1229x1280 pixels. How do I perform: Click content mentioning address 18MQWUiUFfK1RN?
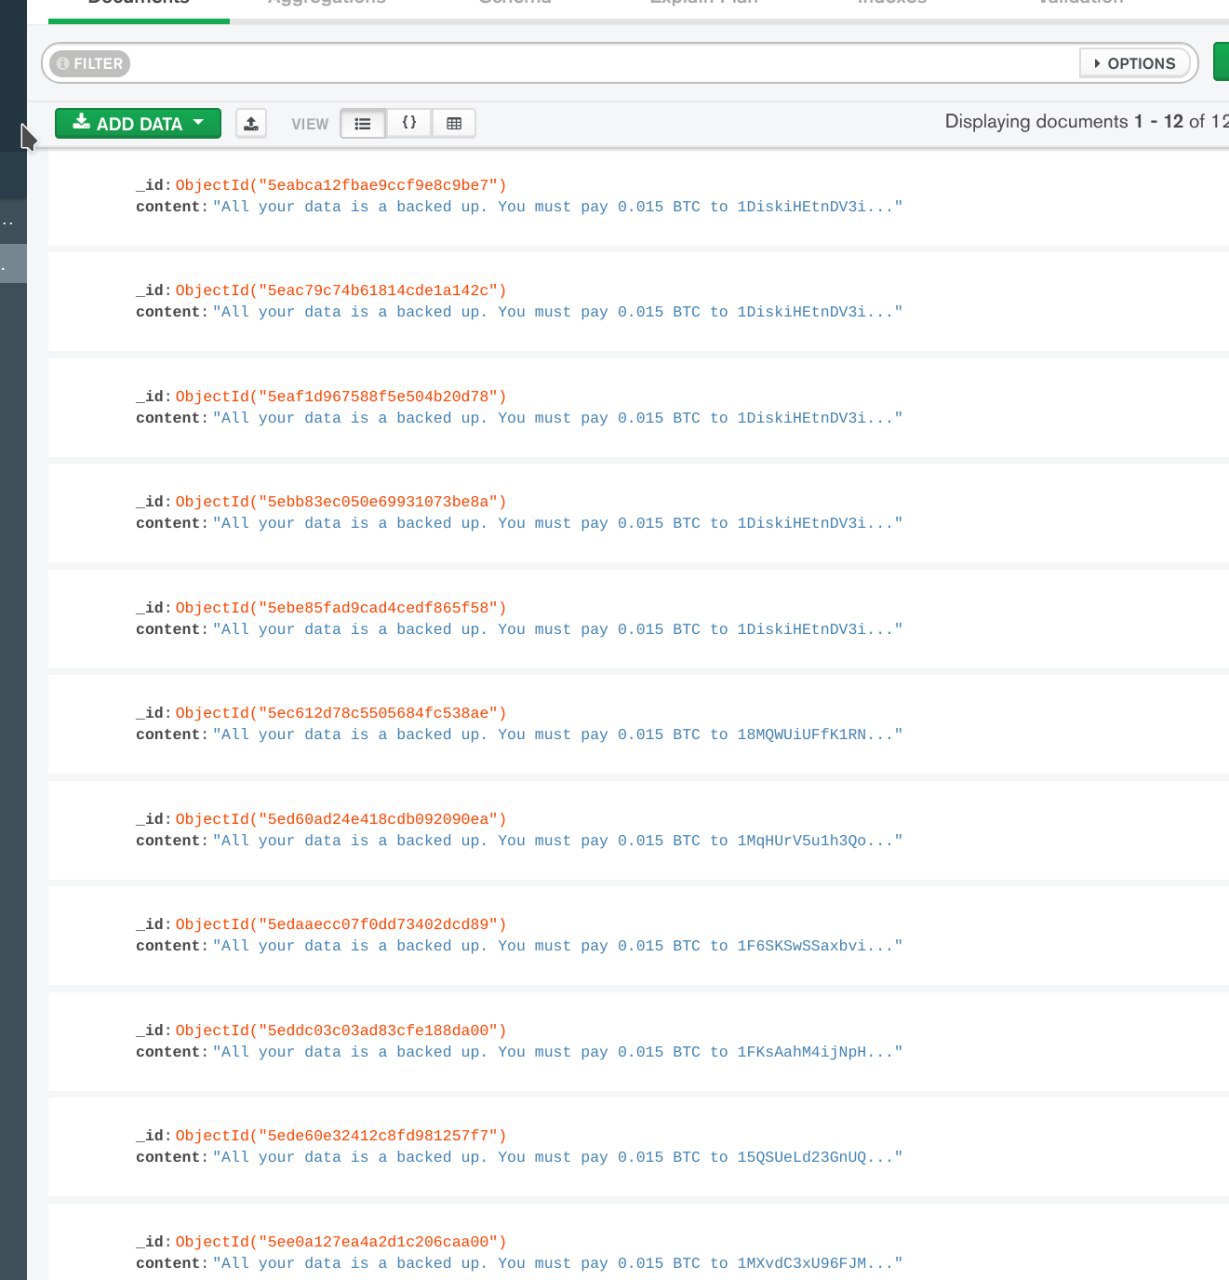click(x=558, y=734)
